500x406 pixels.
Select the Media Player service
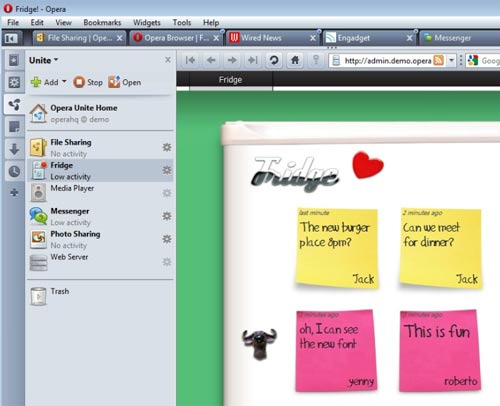tap(100, 193)
